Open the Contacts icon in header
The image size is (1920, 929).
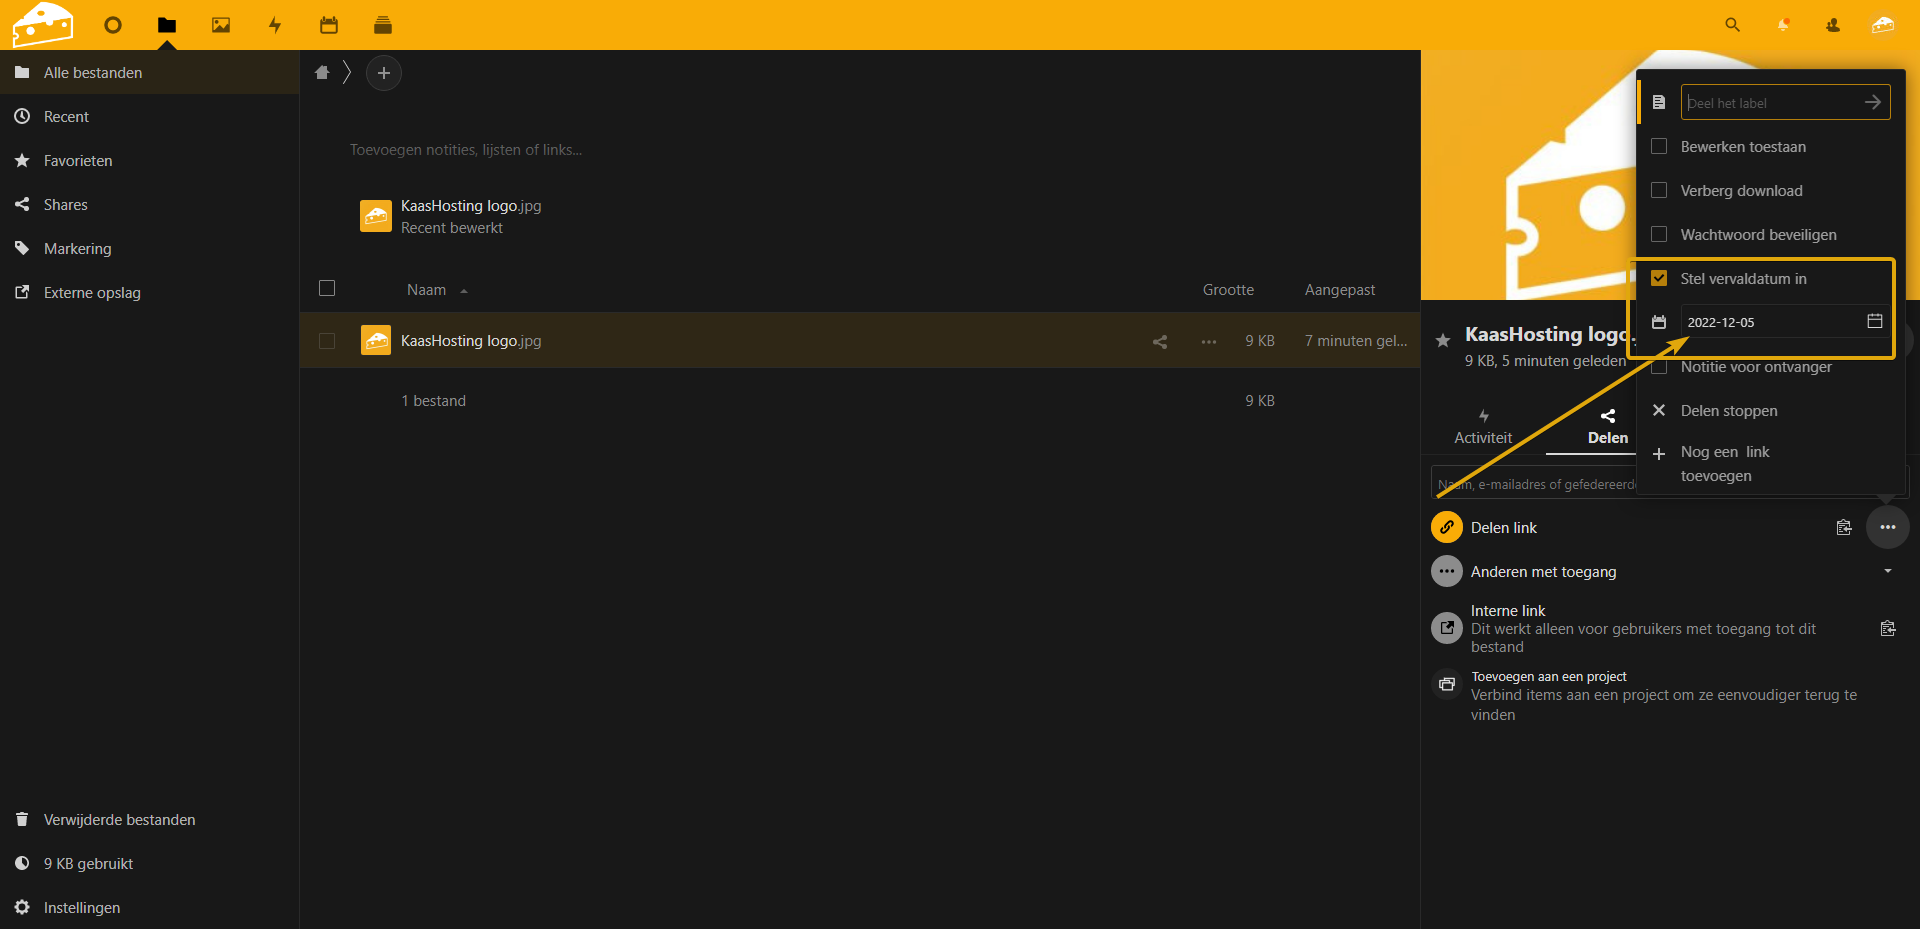(1833, 25)
